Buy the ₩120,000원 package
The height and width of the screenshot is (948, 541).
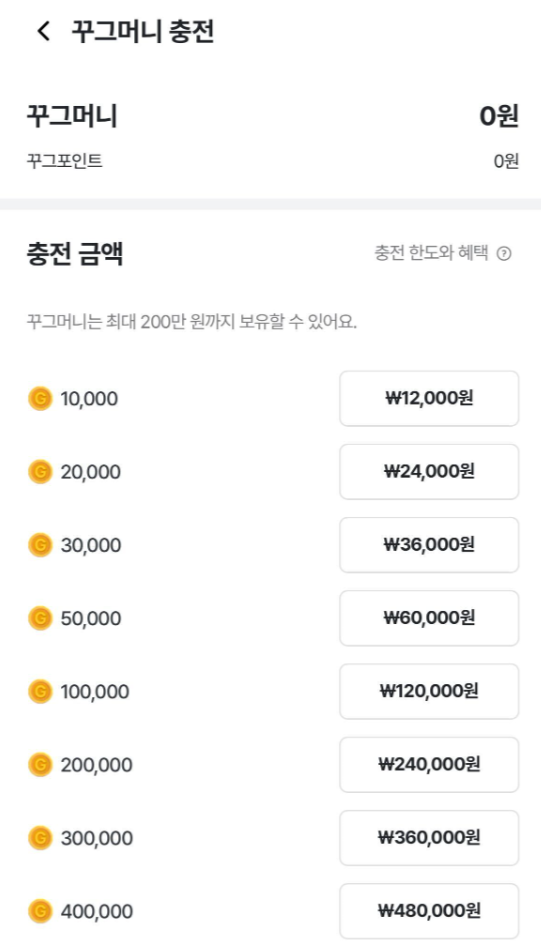[429, 691]
